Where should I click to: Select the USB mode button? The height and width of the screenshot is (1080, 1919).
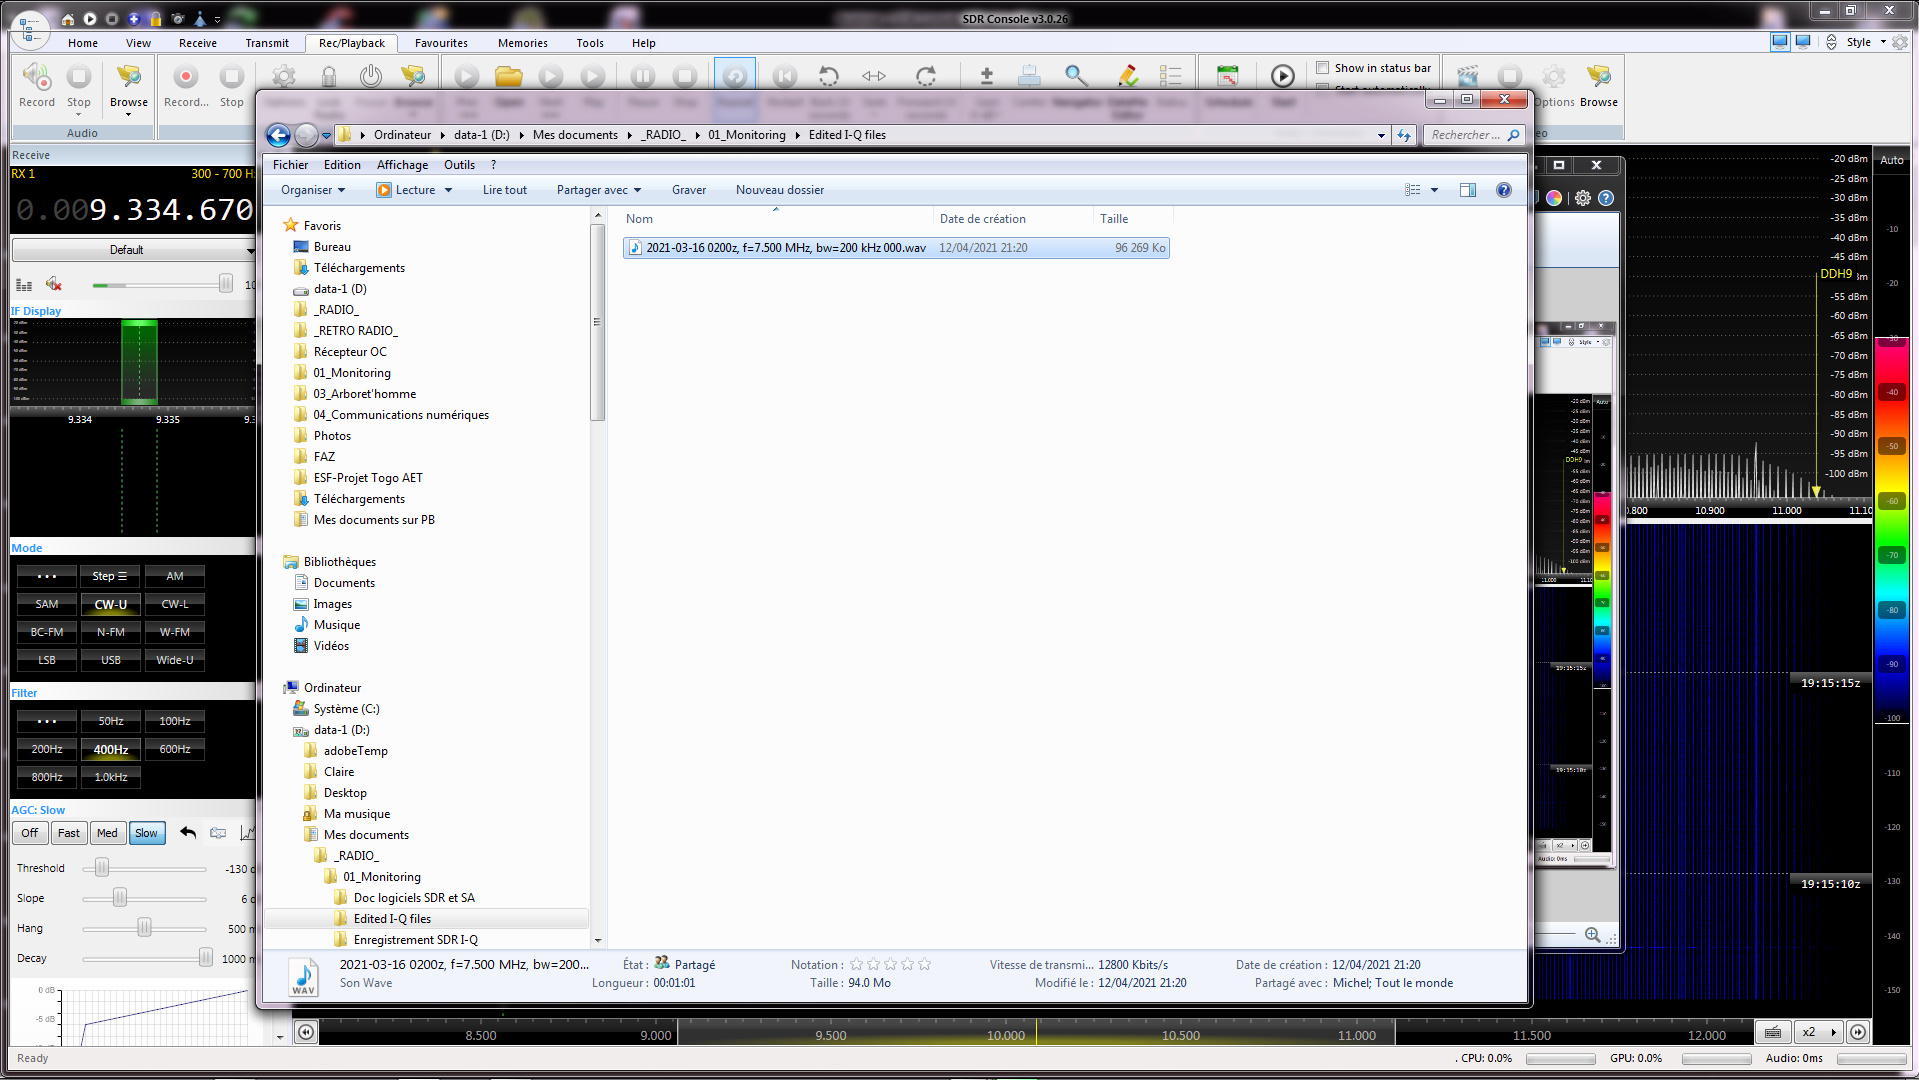[111, 660]
